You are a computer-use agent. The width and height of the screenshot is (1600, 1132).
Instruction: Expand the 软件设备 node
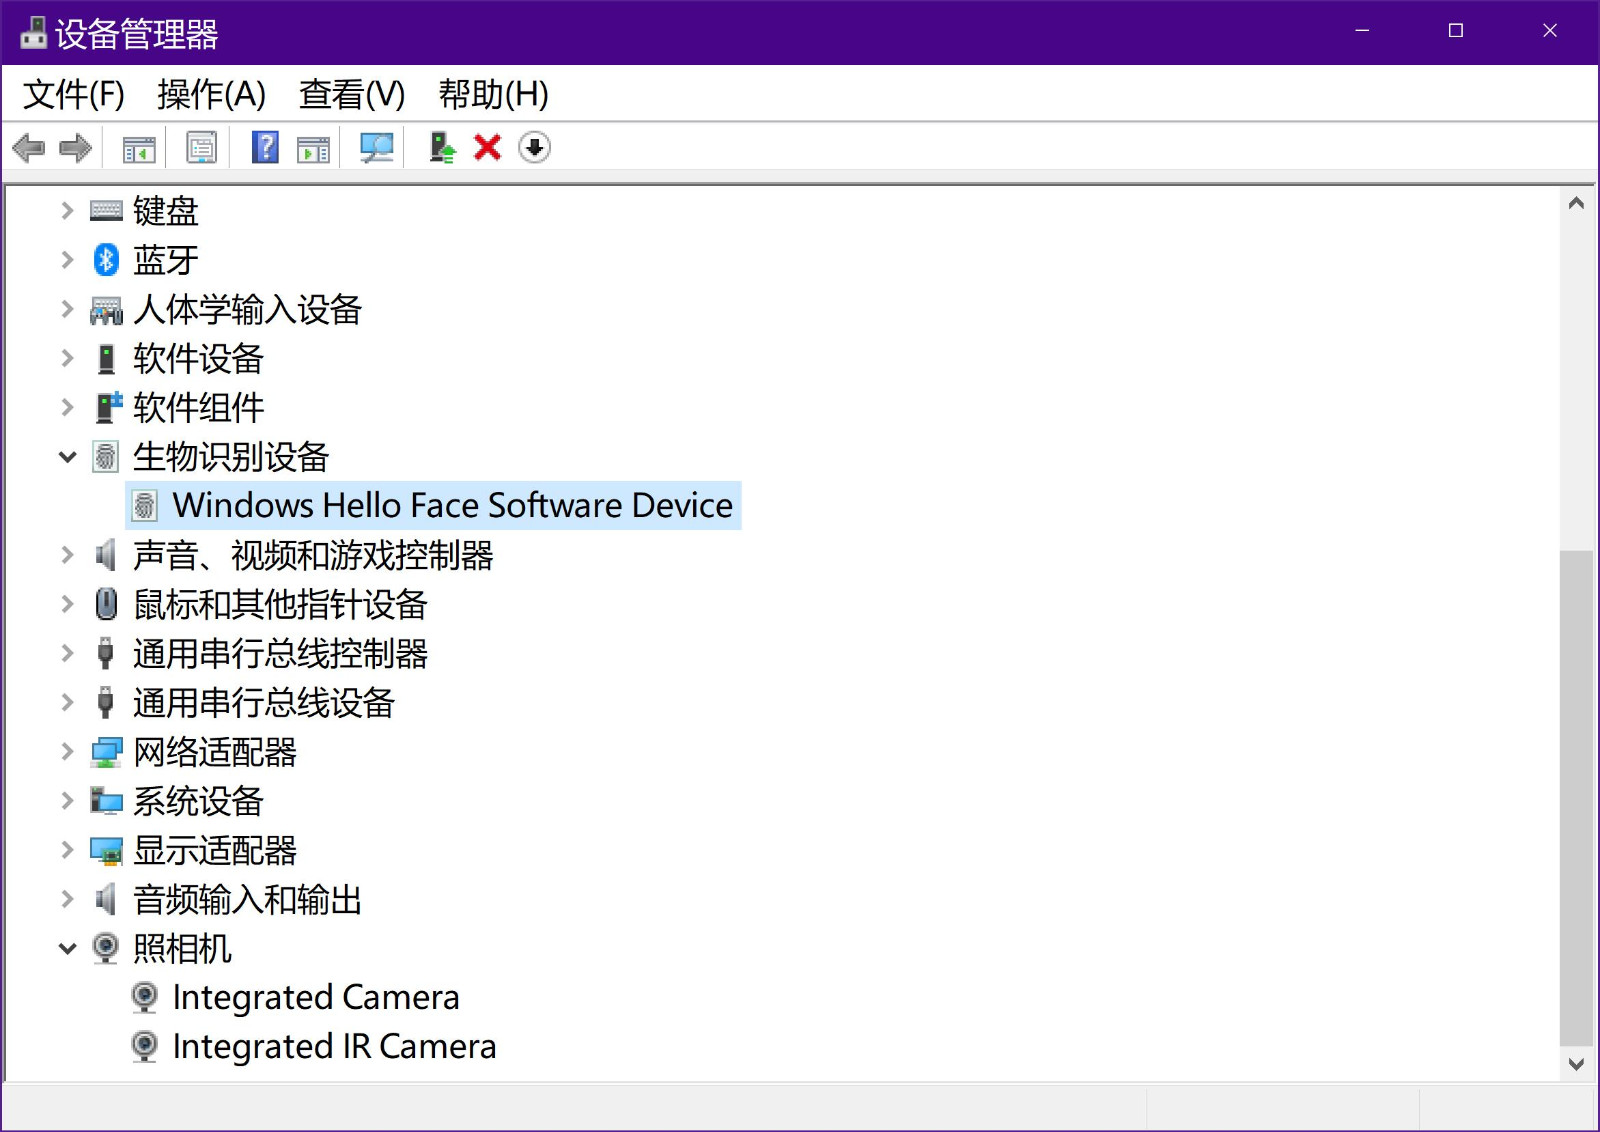67,358
